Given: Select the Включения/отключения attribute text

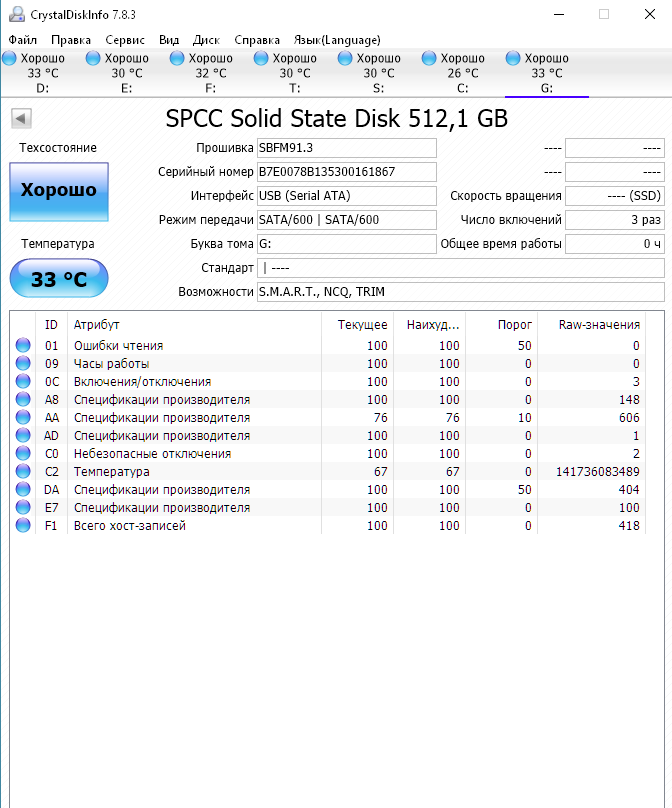Looking at the screenshot, I should [142, 382].
